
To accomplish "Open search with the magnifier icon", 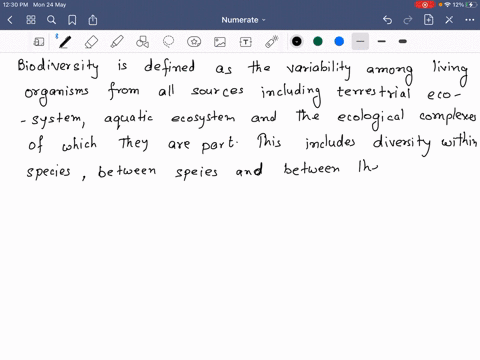I will point(51,20).
